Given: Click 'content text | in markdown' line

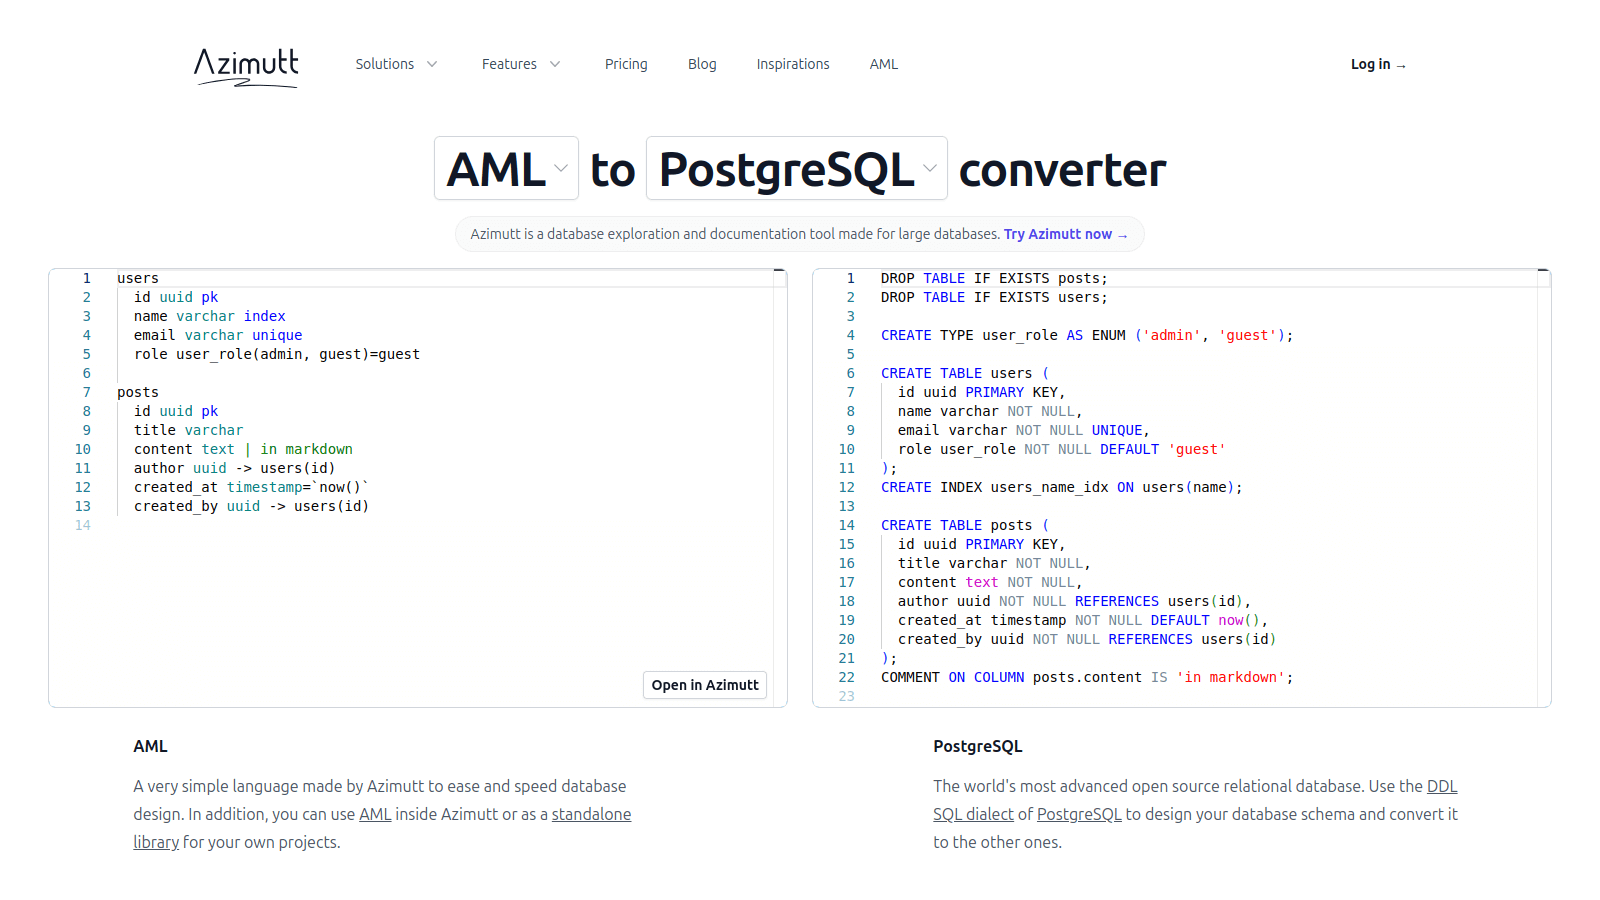Looking at the screenshot, I should coord(243,449).
